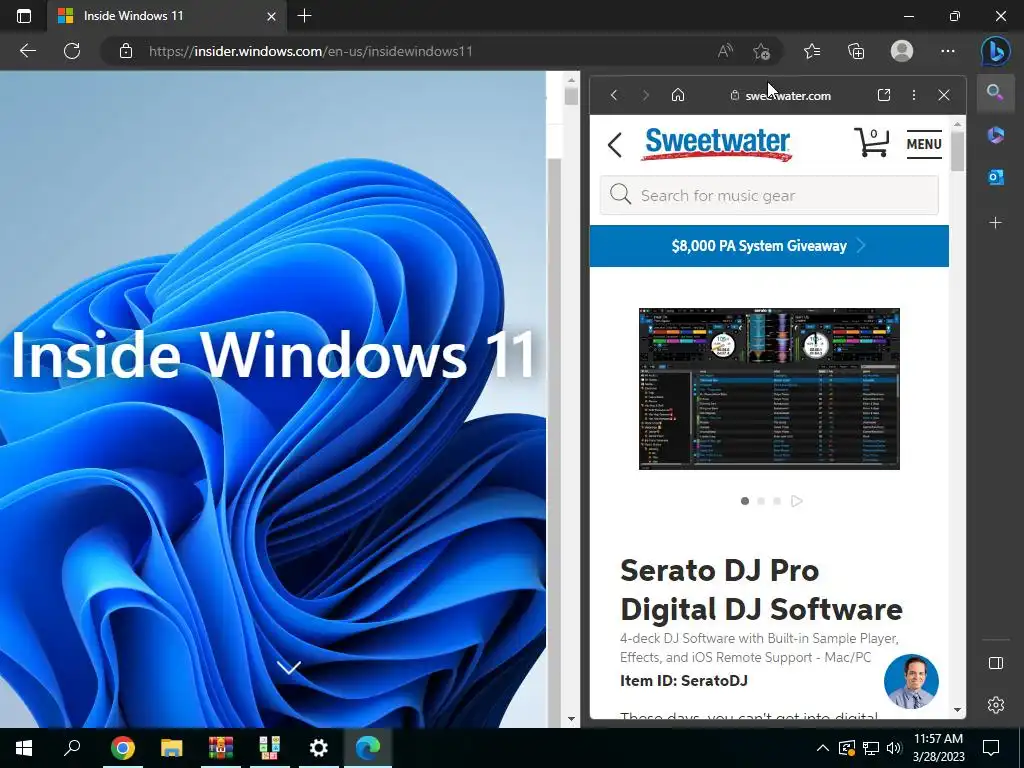Click the magnifier icon in Sweetwater search
Screen dimensions: 1024x768
620,195
